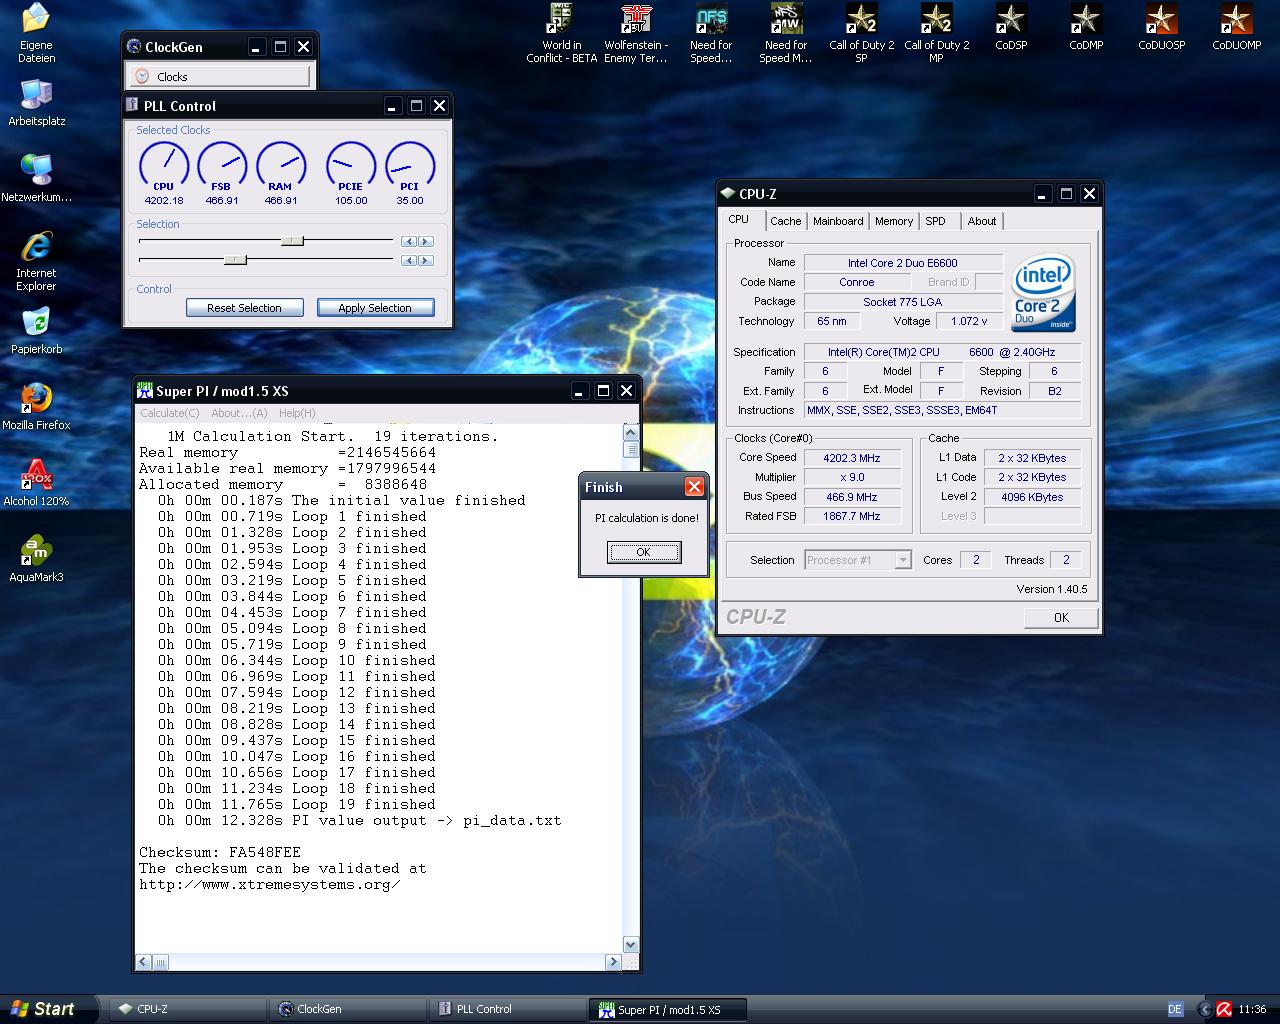Click Reset Selection in PLL Control
Screen dimensions: 1280x1024
point(244,308)
